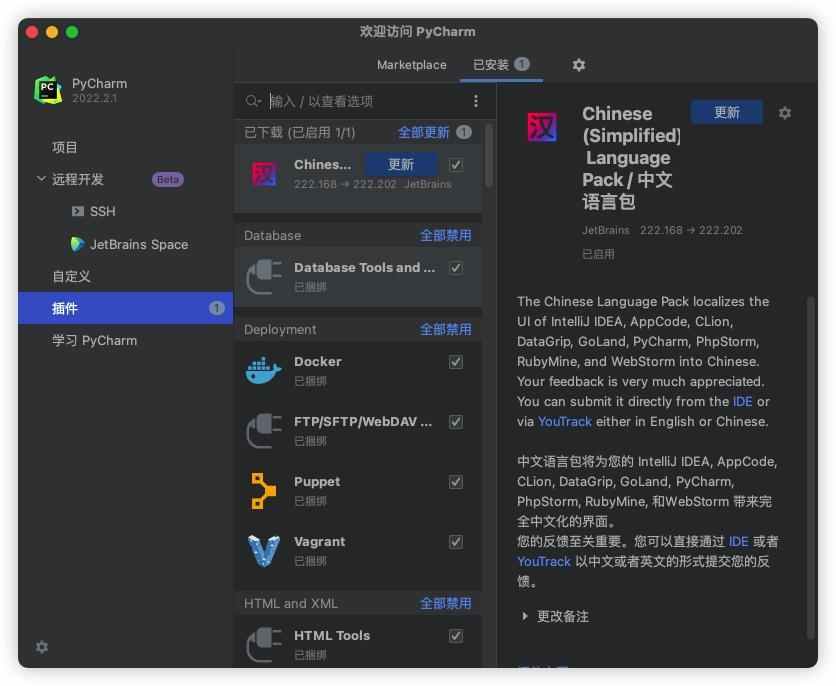Click the green zoom window button
This screenshot has width=836, height=686.
tap(72, 32)
